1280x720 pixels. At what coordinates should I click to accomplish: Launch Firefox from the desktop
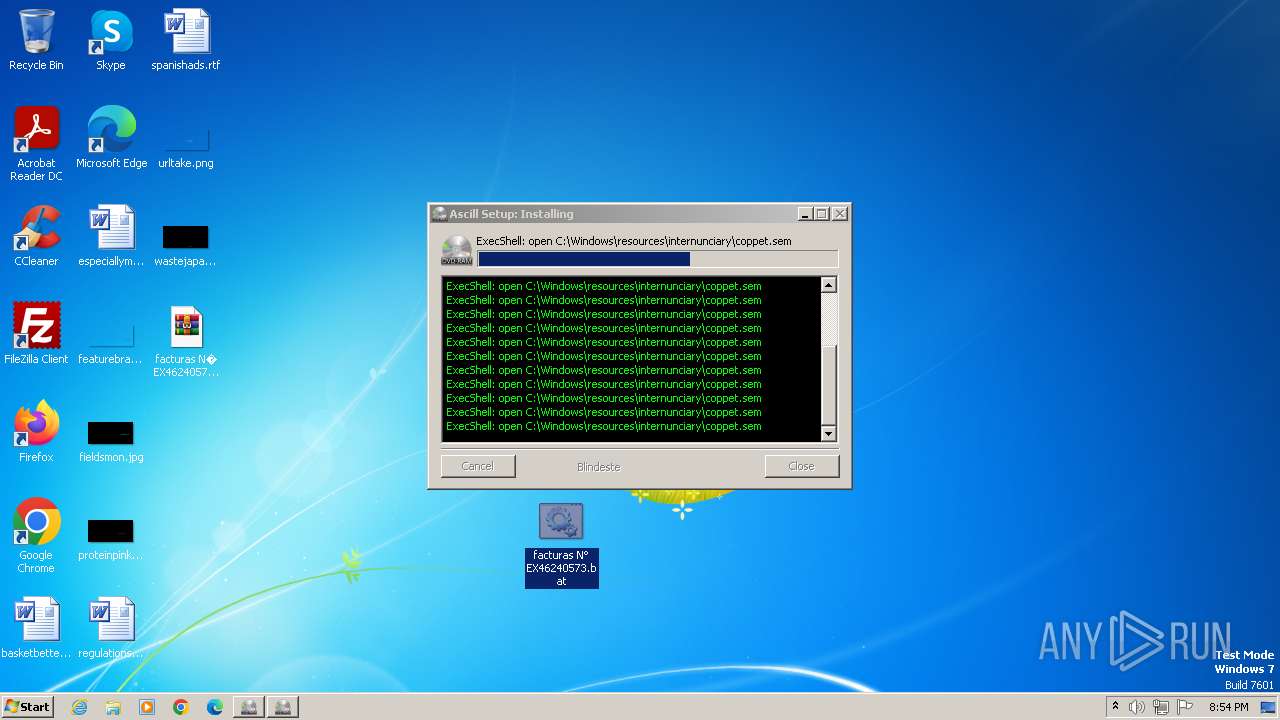tap(36, 432)
